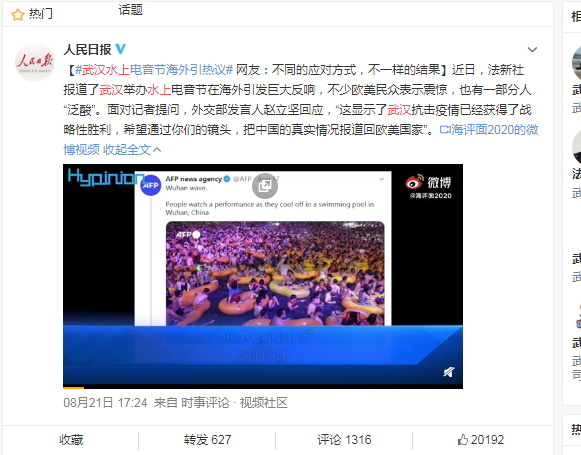Click the blue verified V badge
Viewport: 581px width, 455px height.
[120, 49]
